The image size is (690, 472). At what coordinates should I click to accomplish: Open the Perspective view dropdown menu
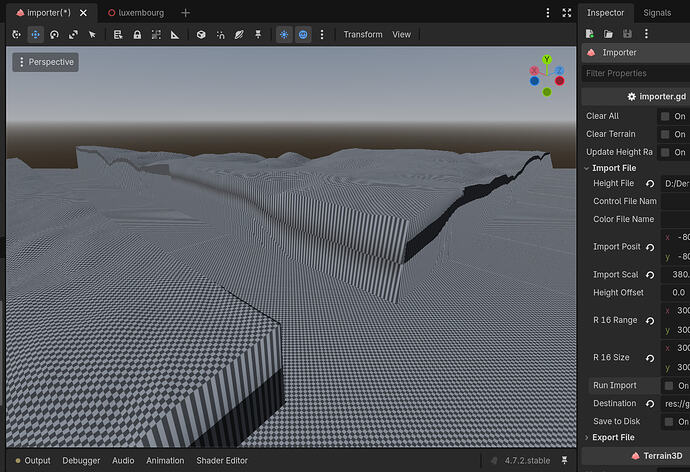pyautogui.click(x=45, y=62)
